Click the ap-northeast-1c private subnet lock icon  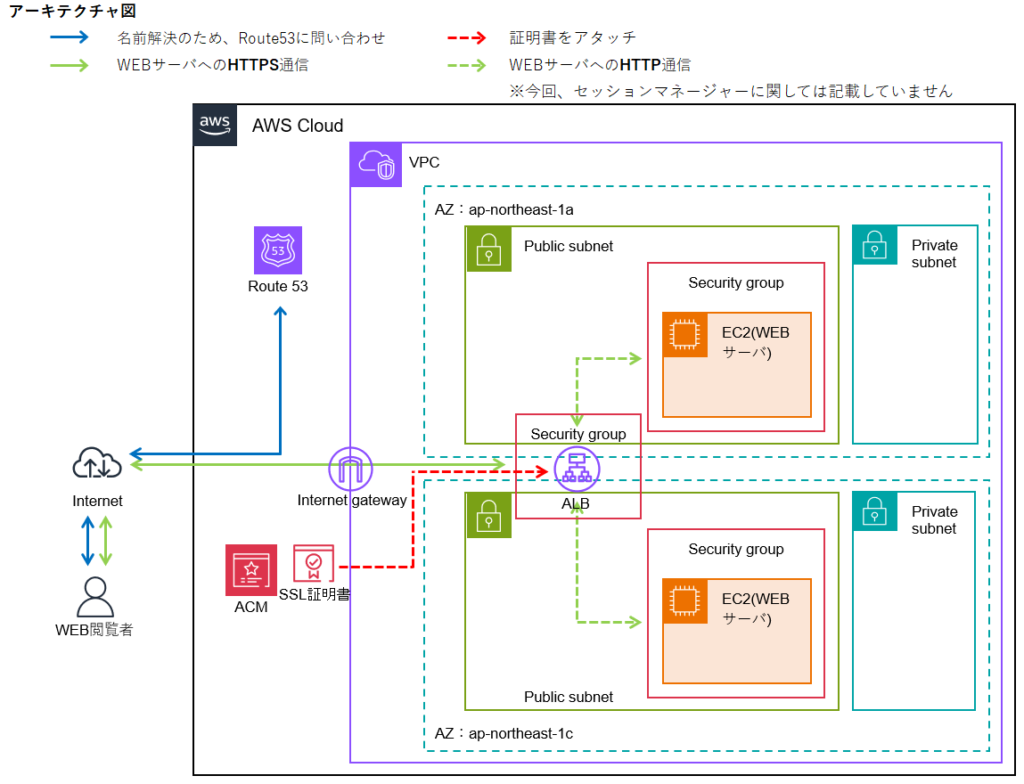click(x=874, y=511)
